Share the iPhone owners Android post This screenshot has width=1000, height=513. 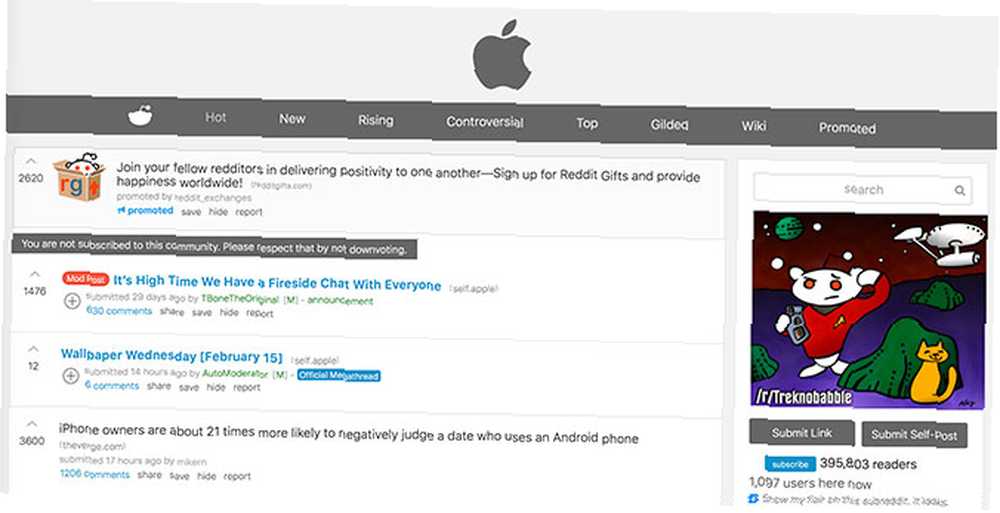point(149,475)
